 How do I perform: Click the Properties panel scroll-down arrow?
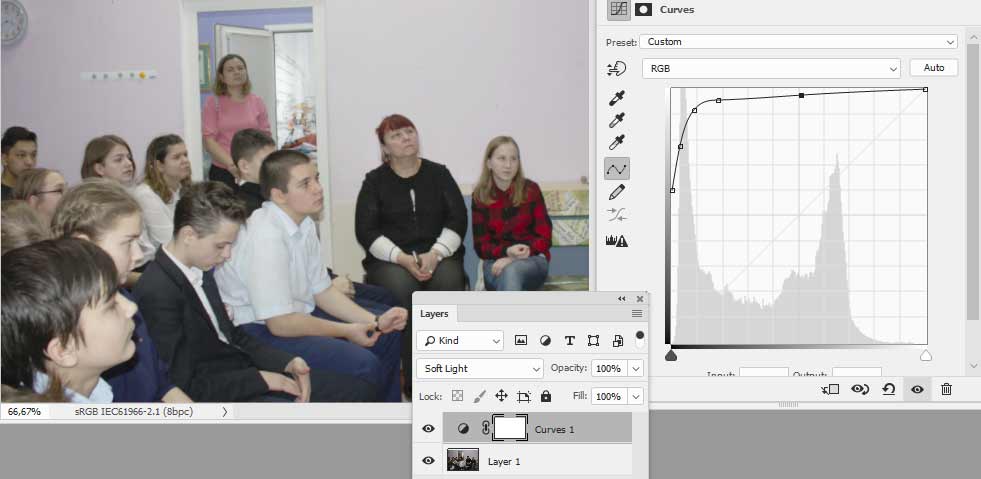coord(973,365)
